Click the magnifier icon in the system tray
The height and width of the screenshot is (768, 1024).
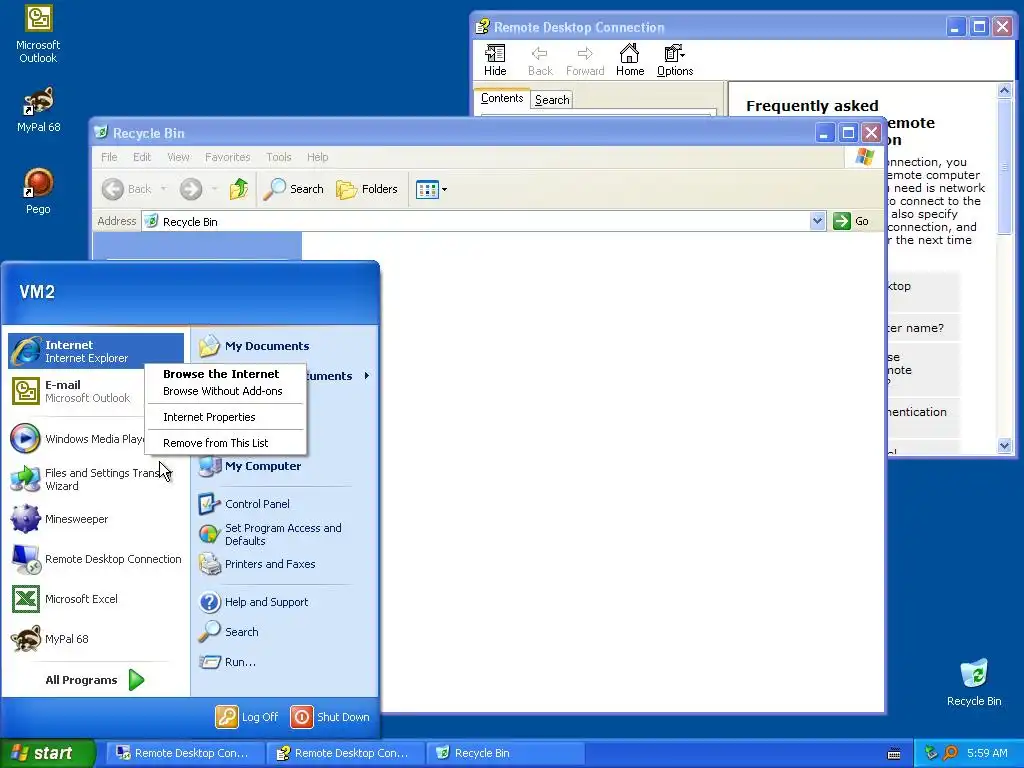click(950, 753)
